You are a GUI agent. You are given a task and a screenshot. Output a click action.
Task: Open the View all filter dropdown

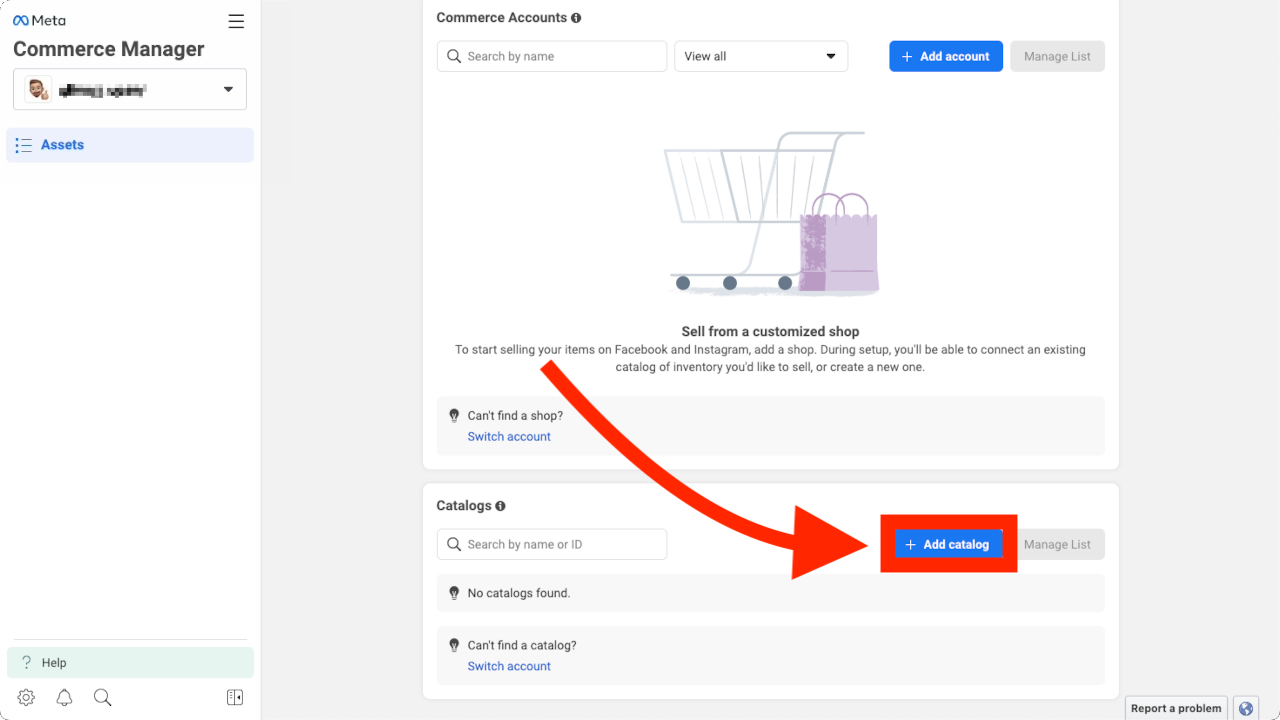tap(761, 56)
